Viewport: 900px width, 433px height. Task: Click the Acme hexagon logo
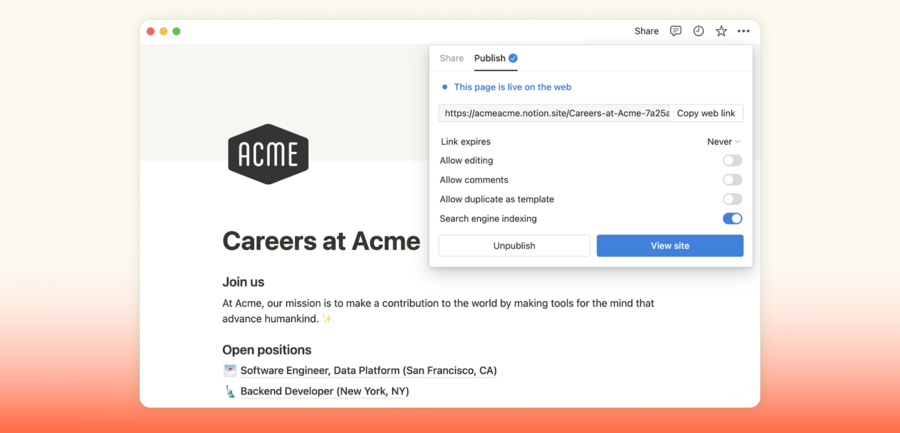[268, 154]
